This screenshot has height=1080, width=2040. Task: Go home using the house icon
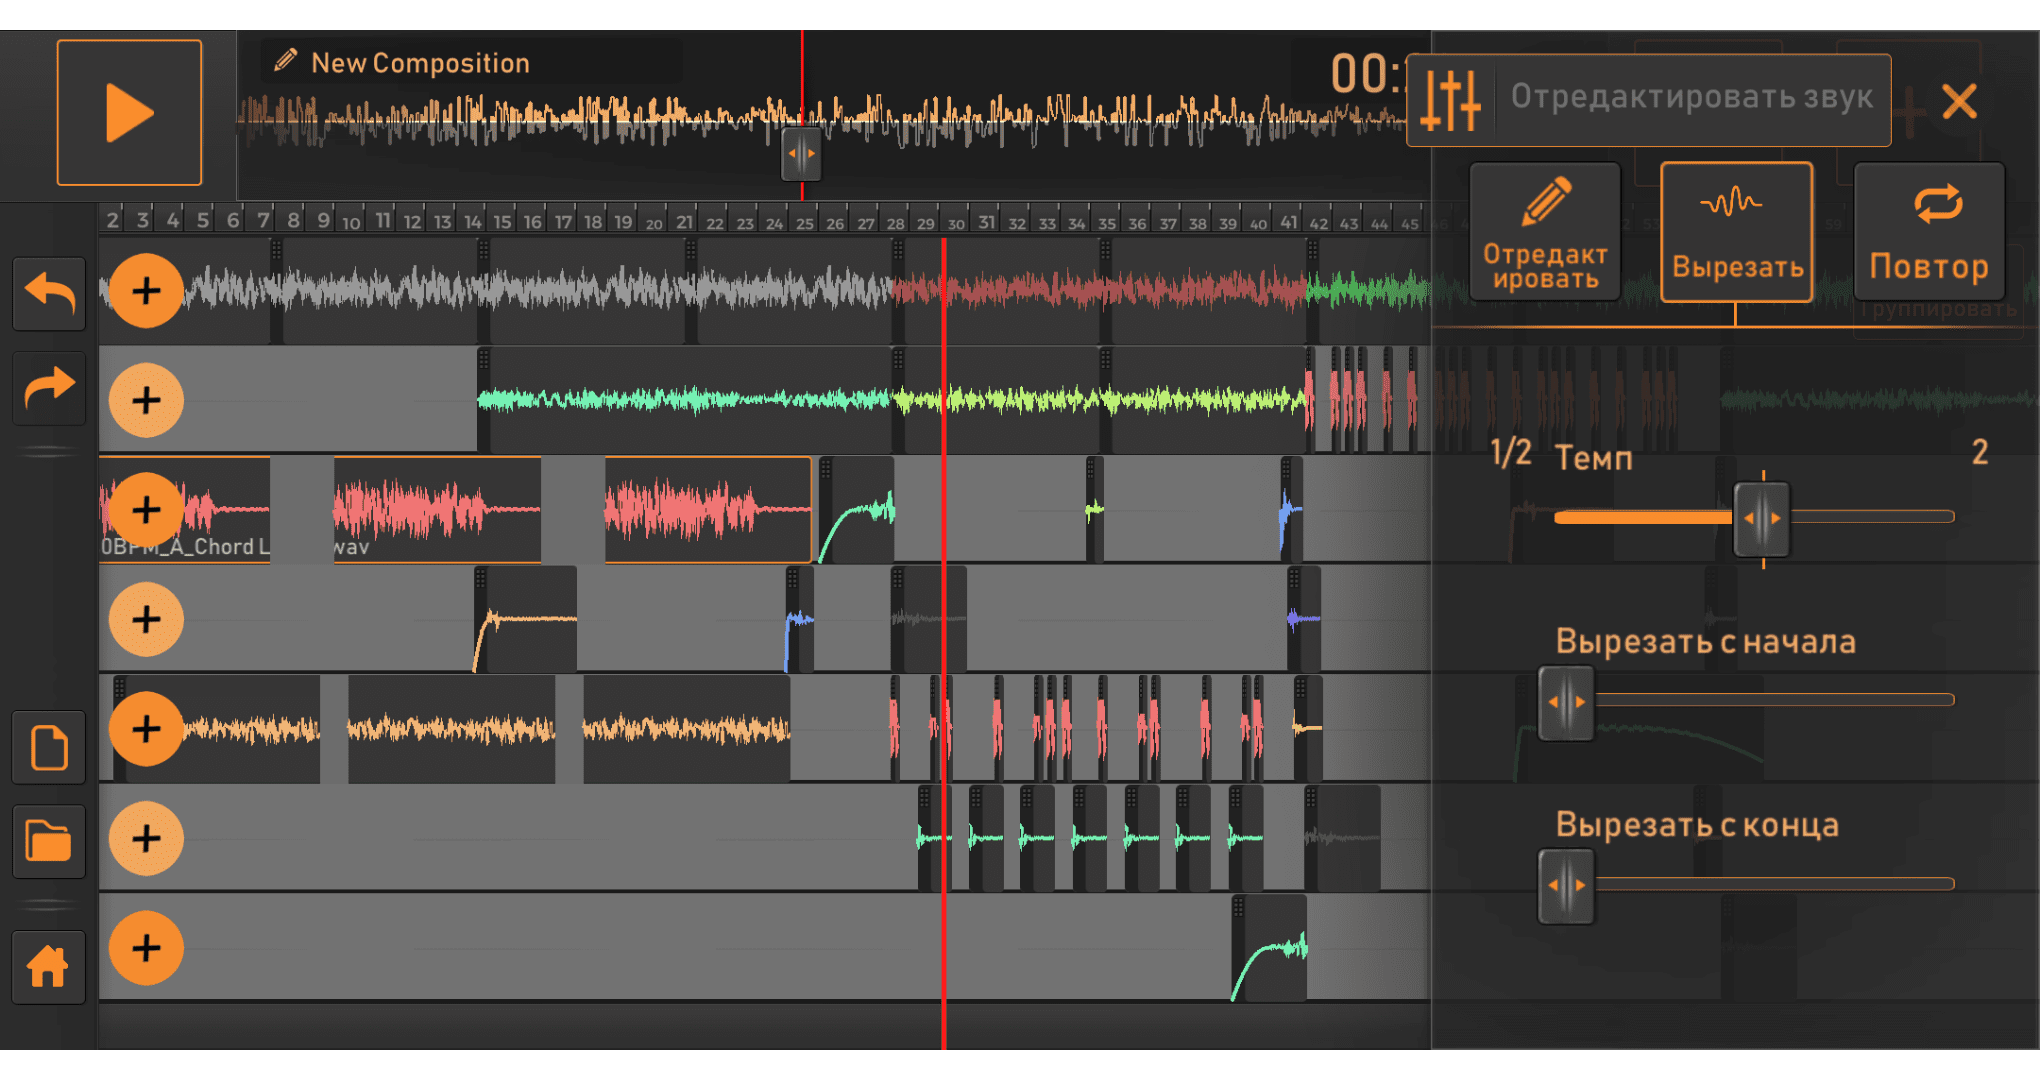pyautogui.click(x=49, y=966)
